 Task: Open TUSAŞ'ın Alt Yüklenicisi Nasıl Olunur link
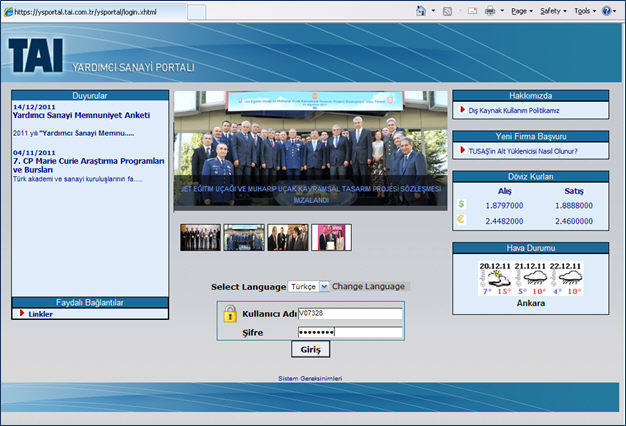coord(523,151)
